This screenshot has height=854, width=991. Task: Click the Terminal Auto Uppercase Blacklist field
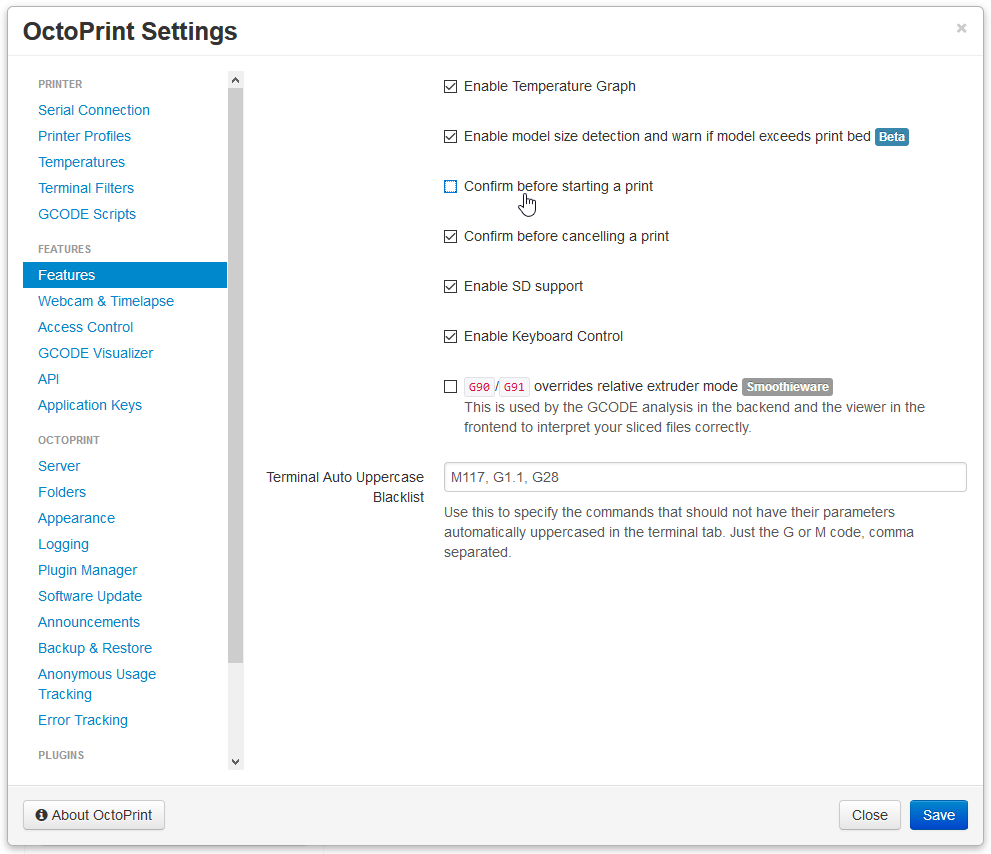coord(704,477)
